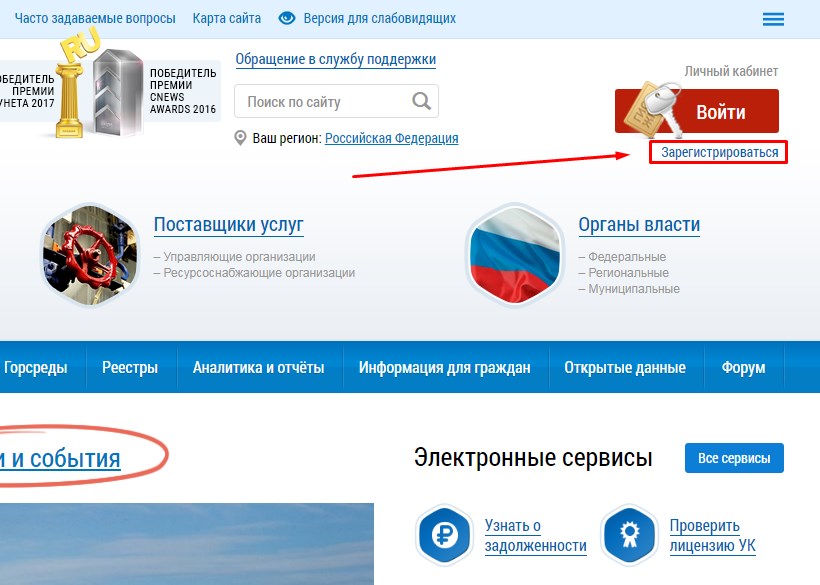Image resolution: width=820 pixels, height=585 pixels.
Task: Open the Аналитика и отчёты menu
Action: (x=258, y=367)
